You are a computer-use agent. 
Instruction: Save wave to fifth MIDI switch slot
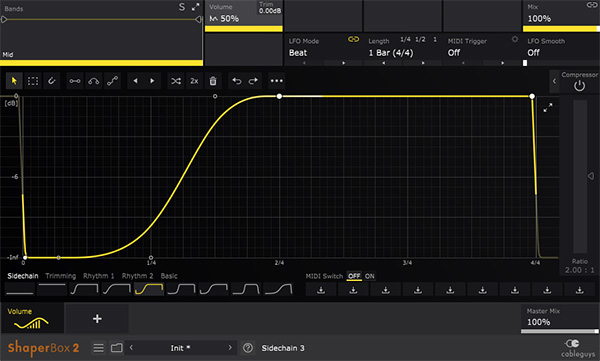tap(450, 290)
